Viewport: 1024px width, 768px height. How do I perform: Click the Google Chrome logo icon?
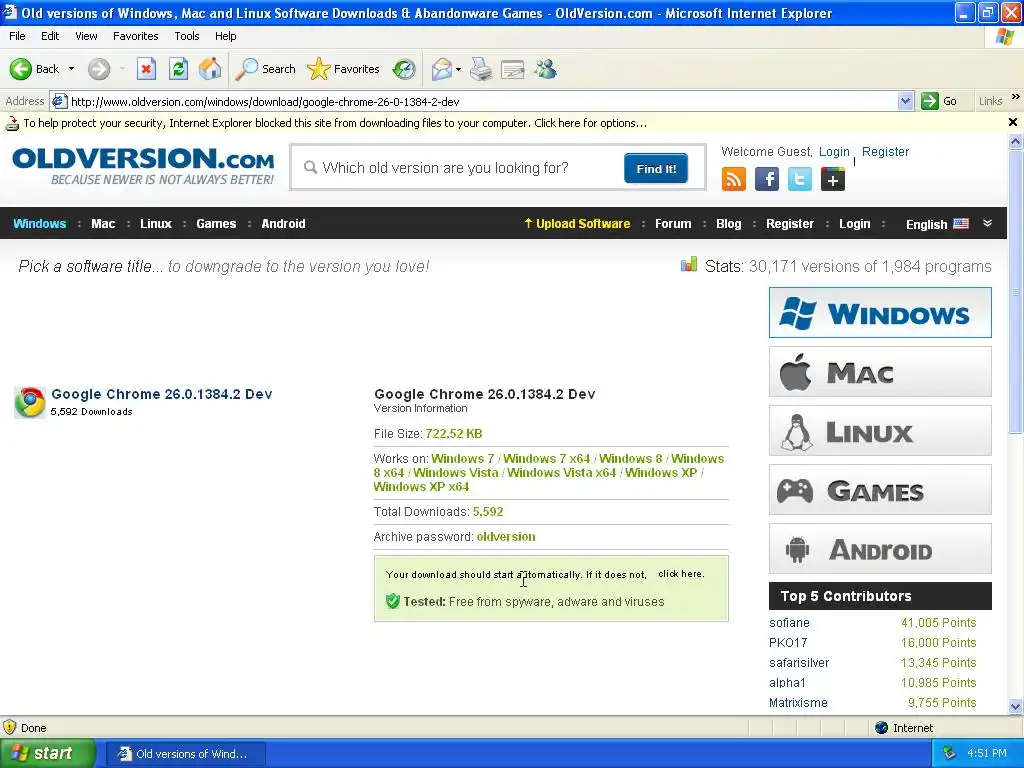(30, 402)
